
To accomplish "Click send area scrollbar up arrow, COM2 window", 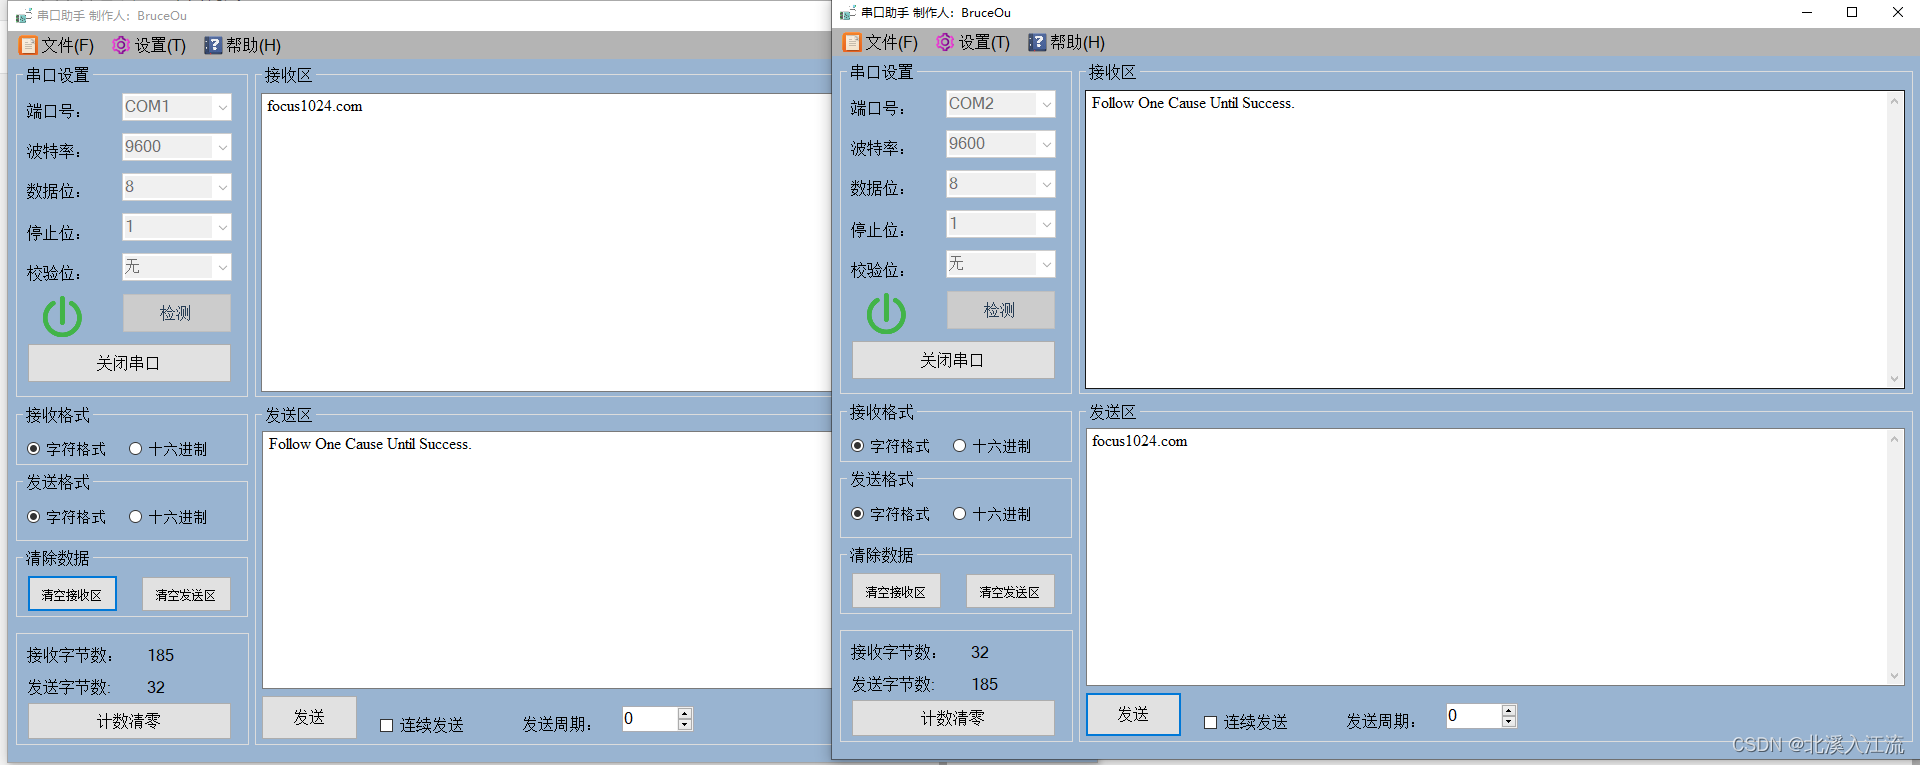I will [1894, 438].
